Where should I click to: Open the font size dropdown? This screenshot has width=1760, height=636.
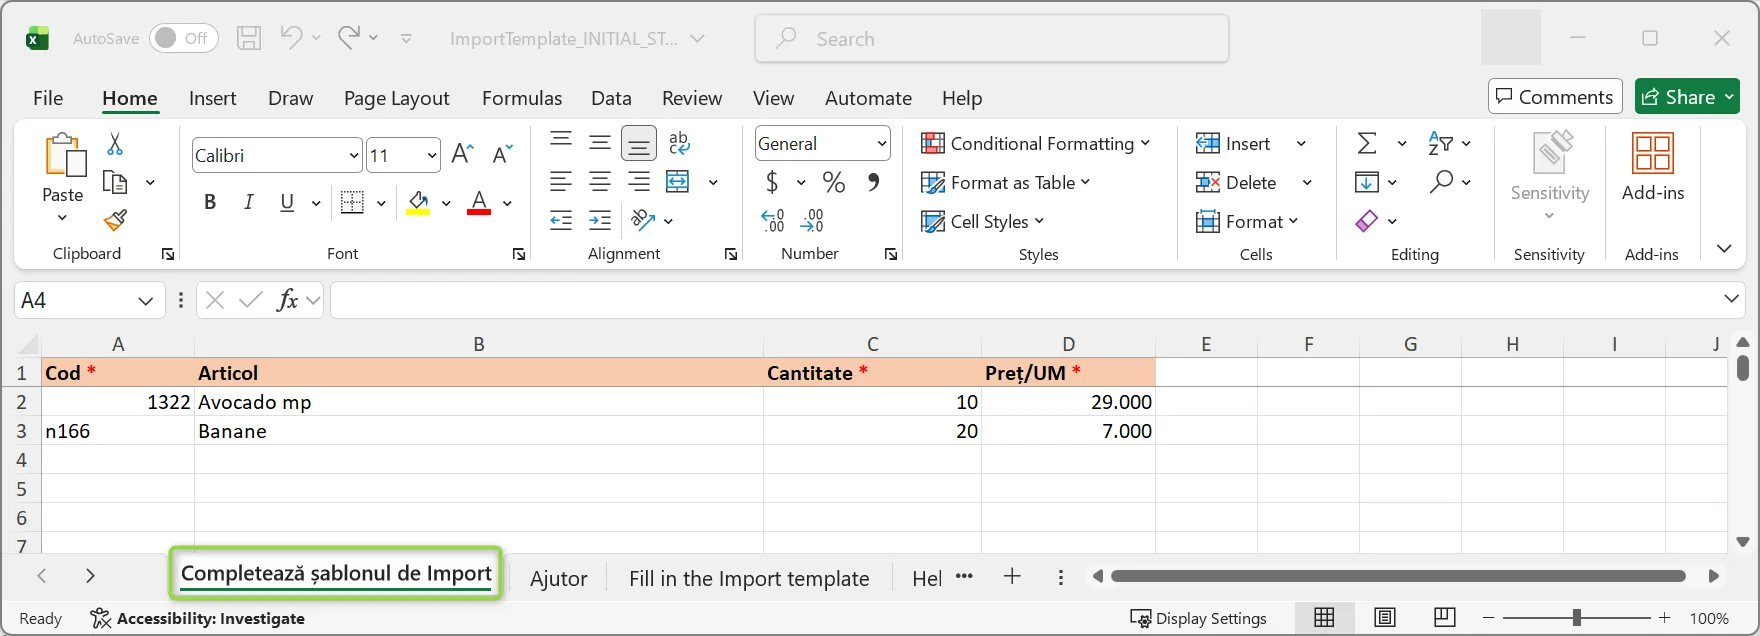tap(432, 155)
